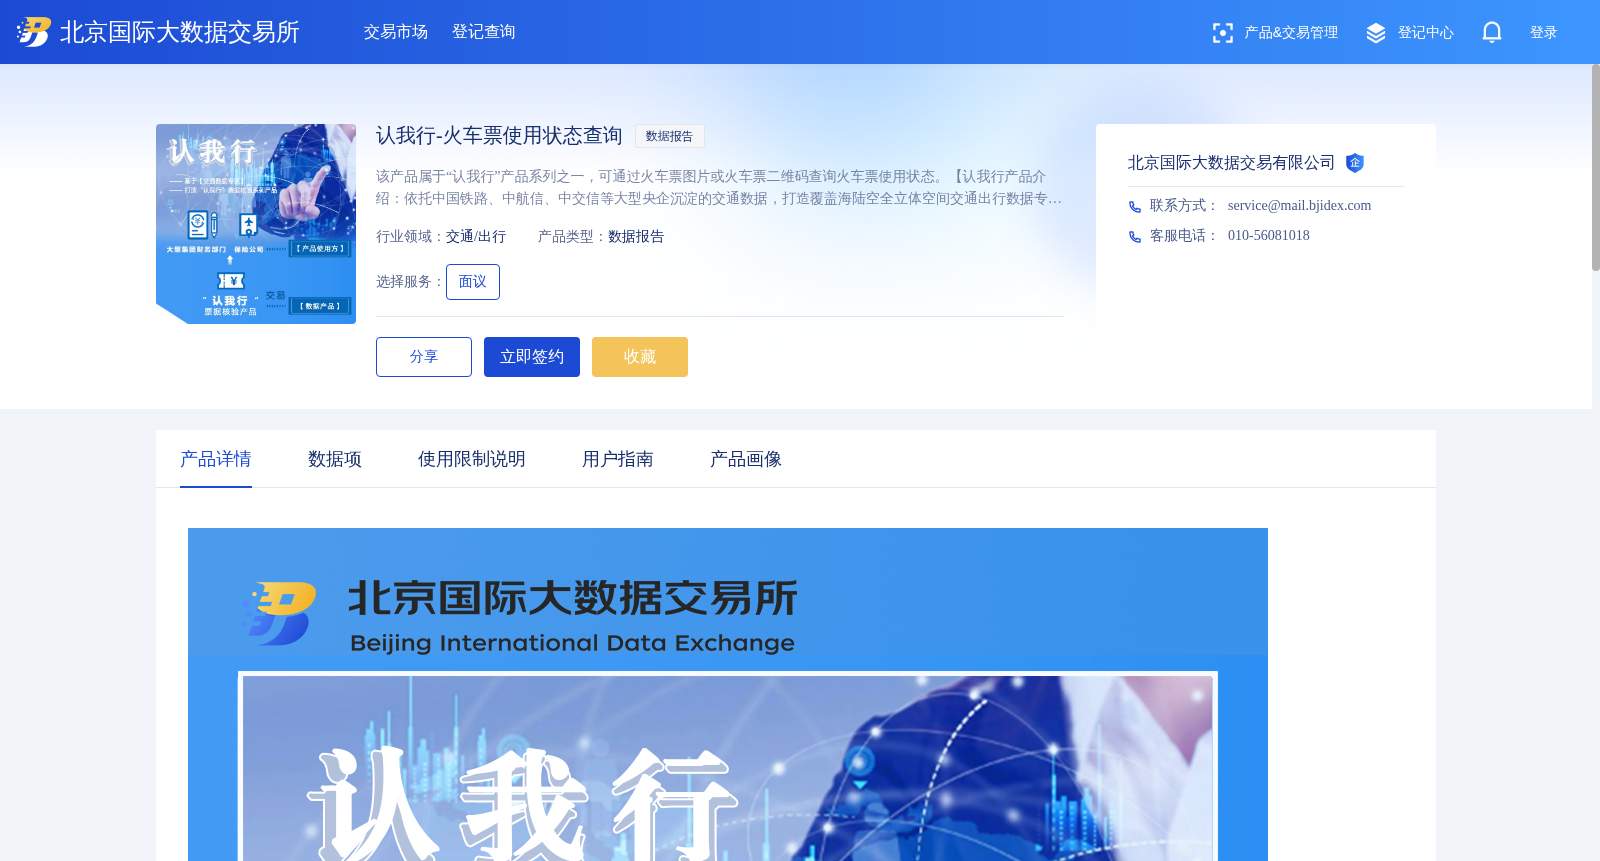Click the 登记中心 layers icon
Image resolution: width=1600 pixels, height=861 pixels.
1376,33
